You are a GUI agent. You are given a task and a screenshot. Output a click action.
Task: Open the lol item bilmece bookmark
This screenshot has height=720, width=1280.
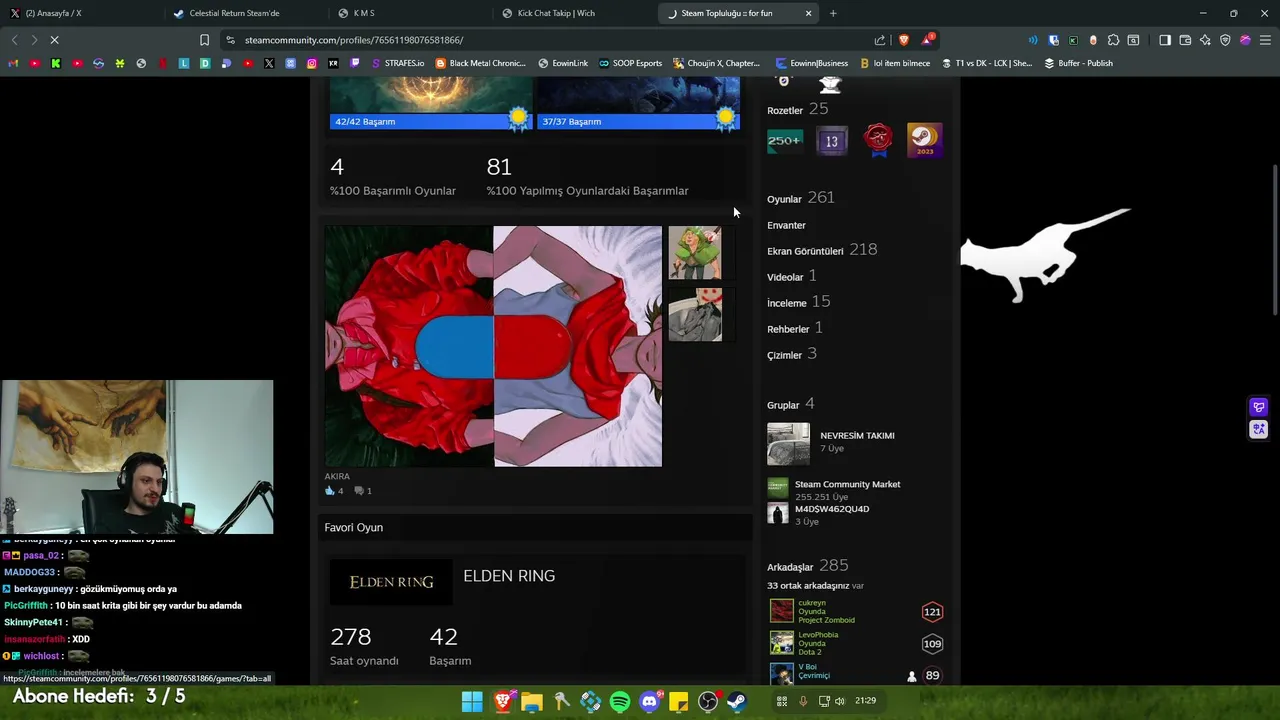point(894,63)
